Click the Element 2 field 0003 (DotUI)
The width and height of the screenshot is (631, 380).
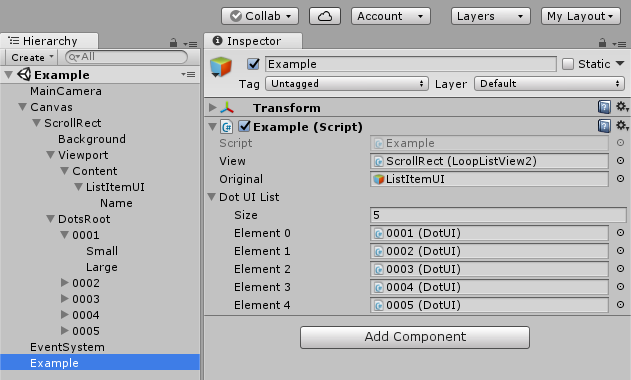[489, 269]
